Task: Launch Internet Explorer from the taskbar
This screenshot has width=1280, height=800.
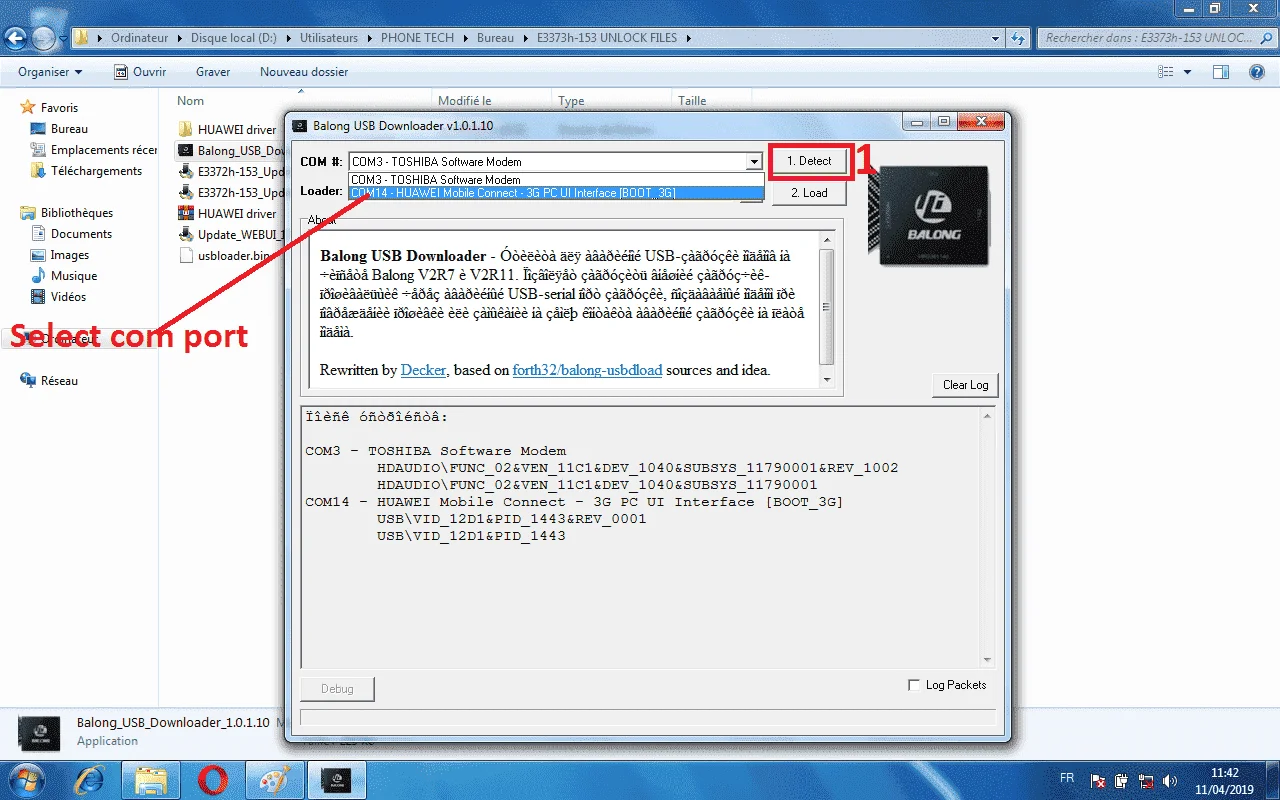Action: (x=91, y=779)
